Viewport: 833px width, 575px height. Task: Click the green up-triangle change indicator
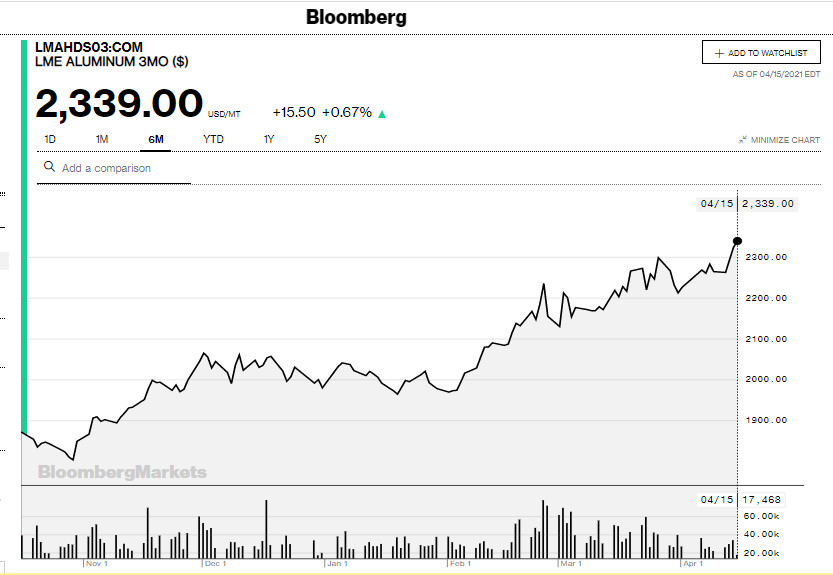pos(382,114)
